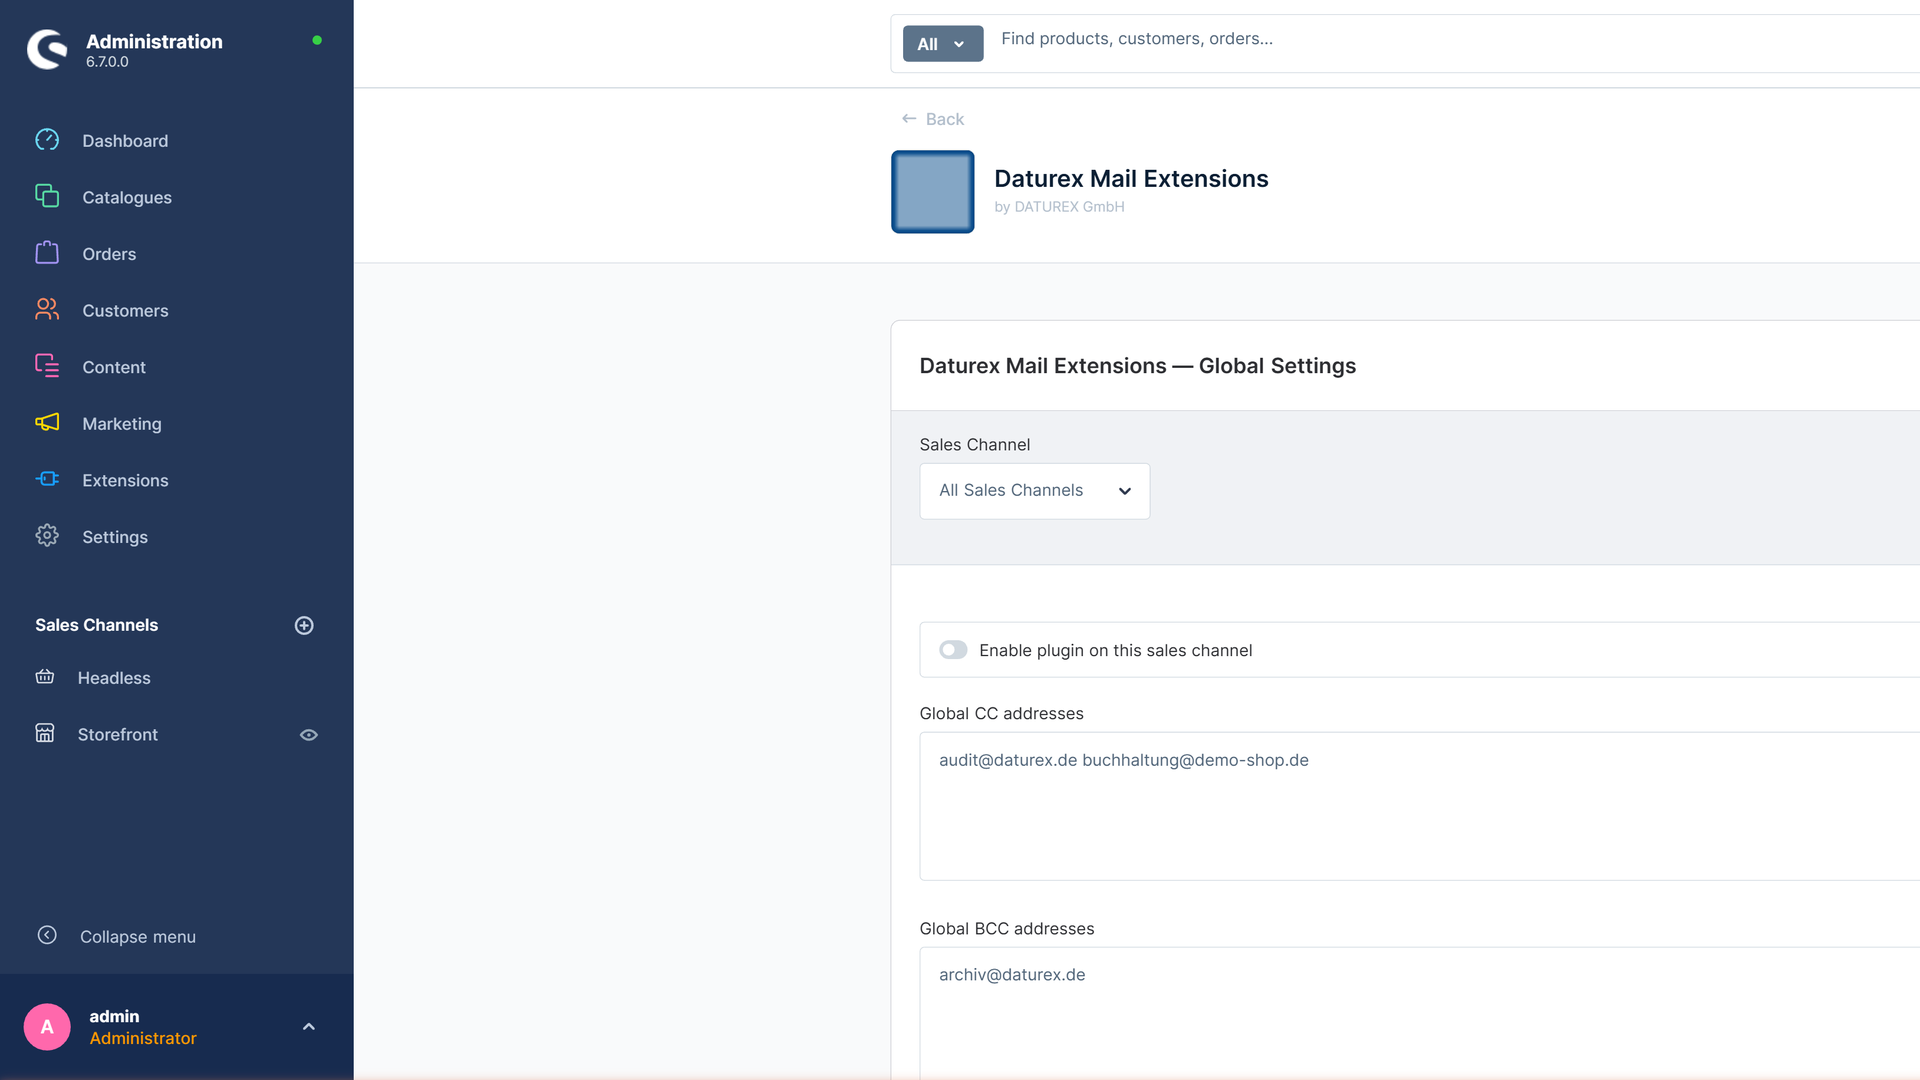Expand the admin user menu chevron
The height and width of the screenshot is (1080, 1920).
pyautogui.click(x=309, y=1027)
